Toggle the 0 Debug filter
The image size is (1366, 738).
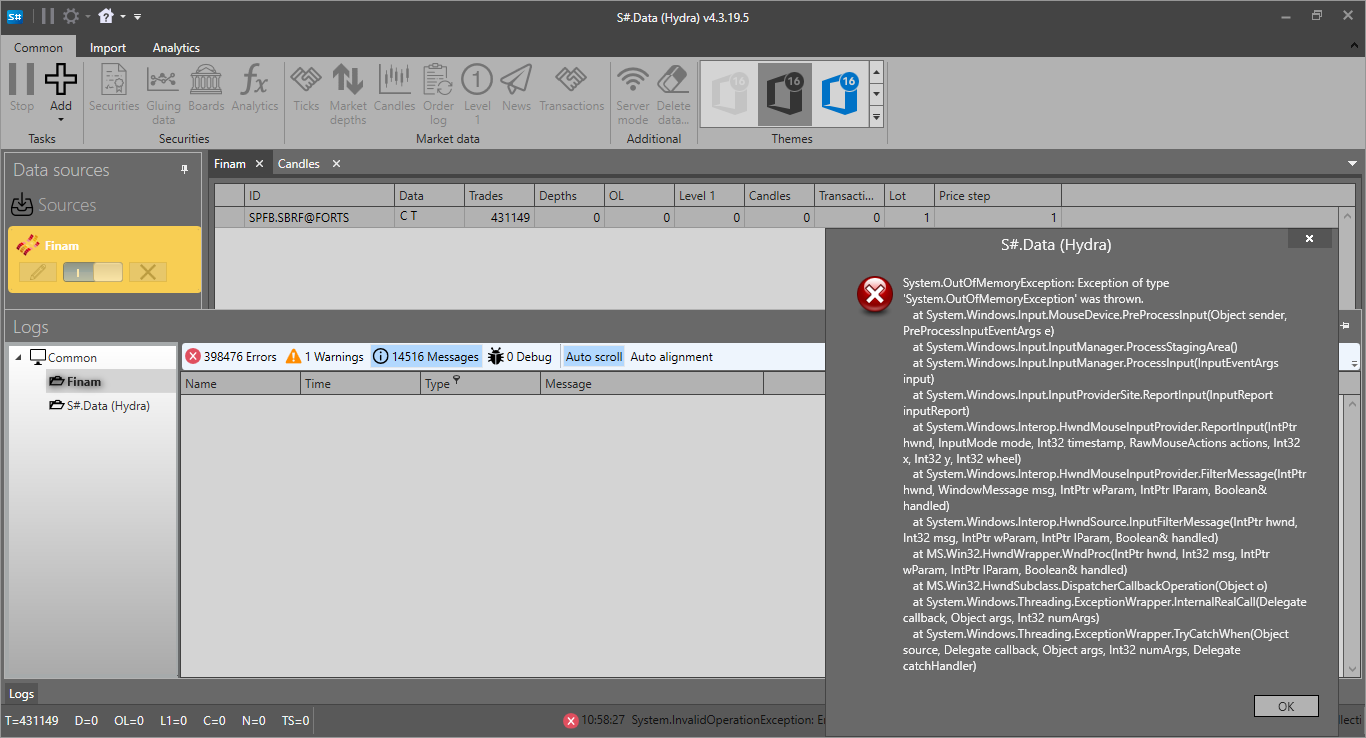point(520,357)
